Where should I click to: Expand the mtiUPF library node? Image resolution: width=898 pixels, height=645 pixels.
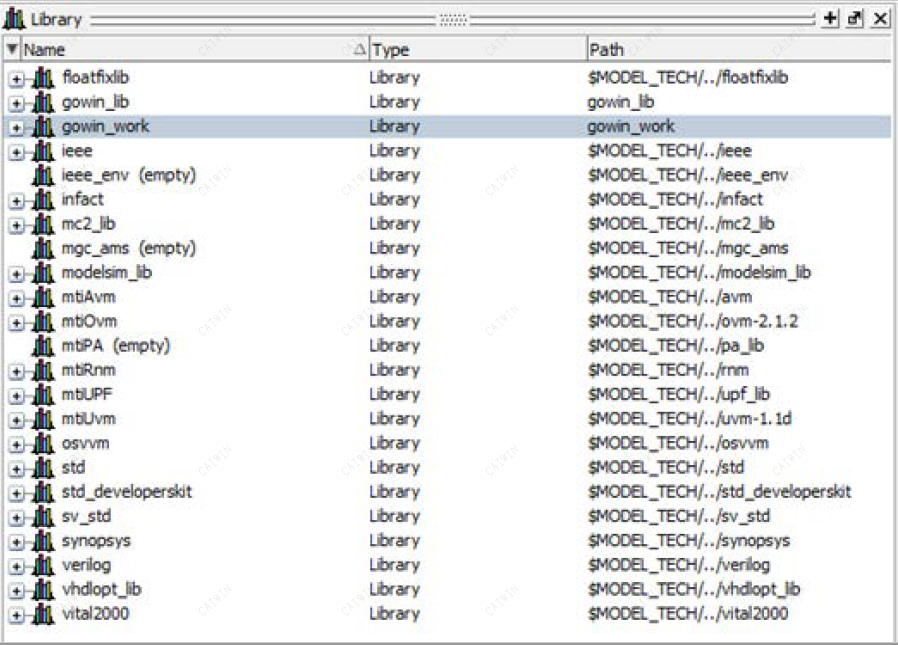click(16, 396)
